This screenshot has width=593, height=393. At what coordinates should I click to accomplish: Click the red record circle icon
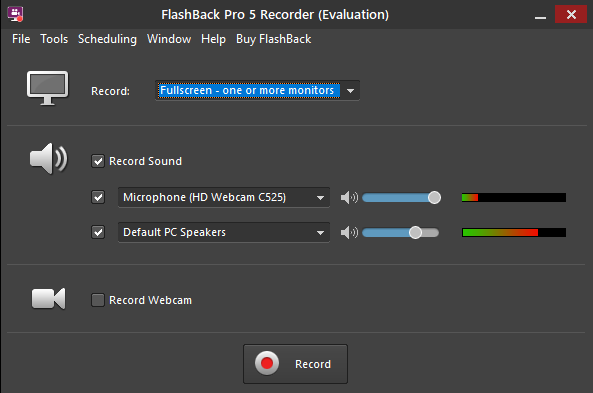(x=267, y=363)
